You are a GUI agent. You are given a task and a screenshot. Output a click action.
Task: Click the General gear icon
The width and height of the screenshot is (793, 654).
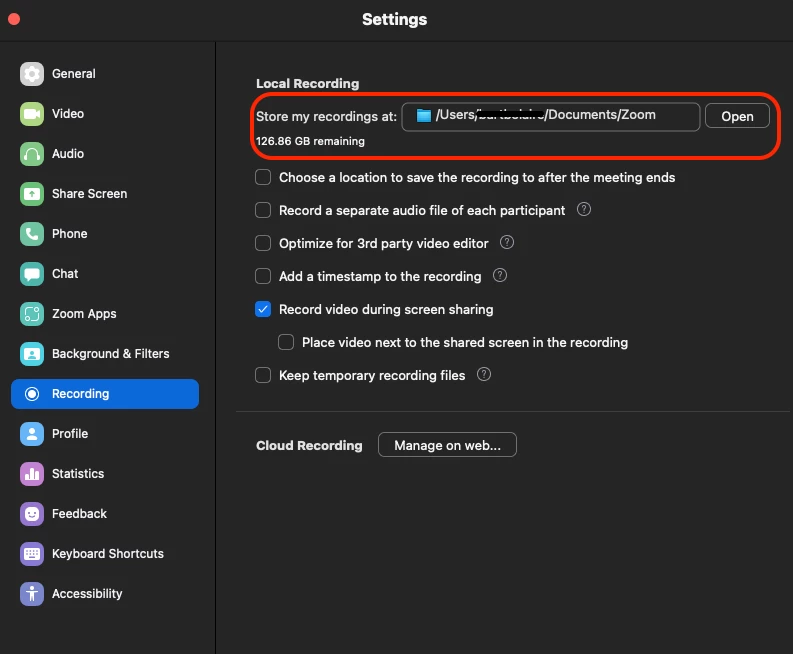[32, 74]
